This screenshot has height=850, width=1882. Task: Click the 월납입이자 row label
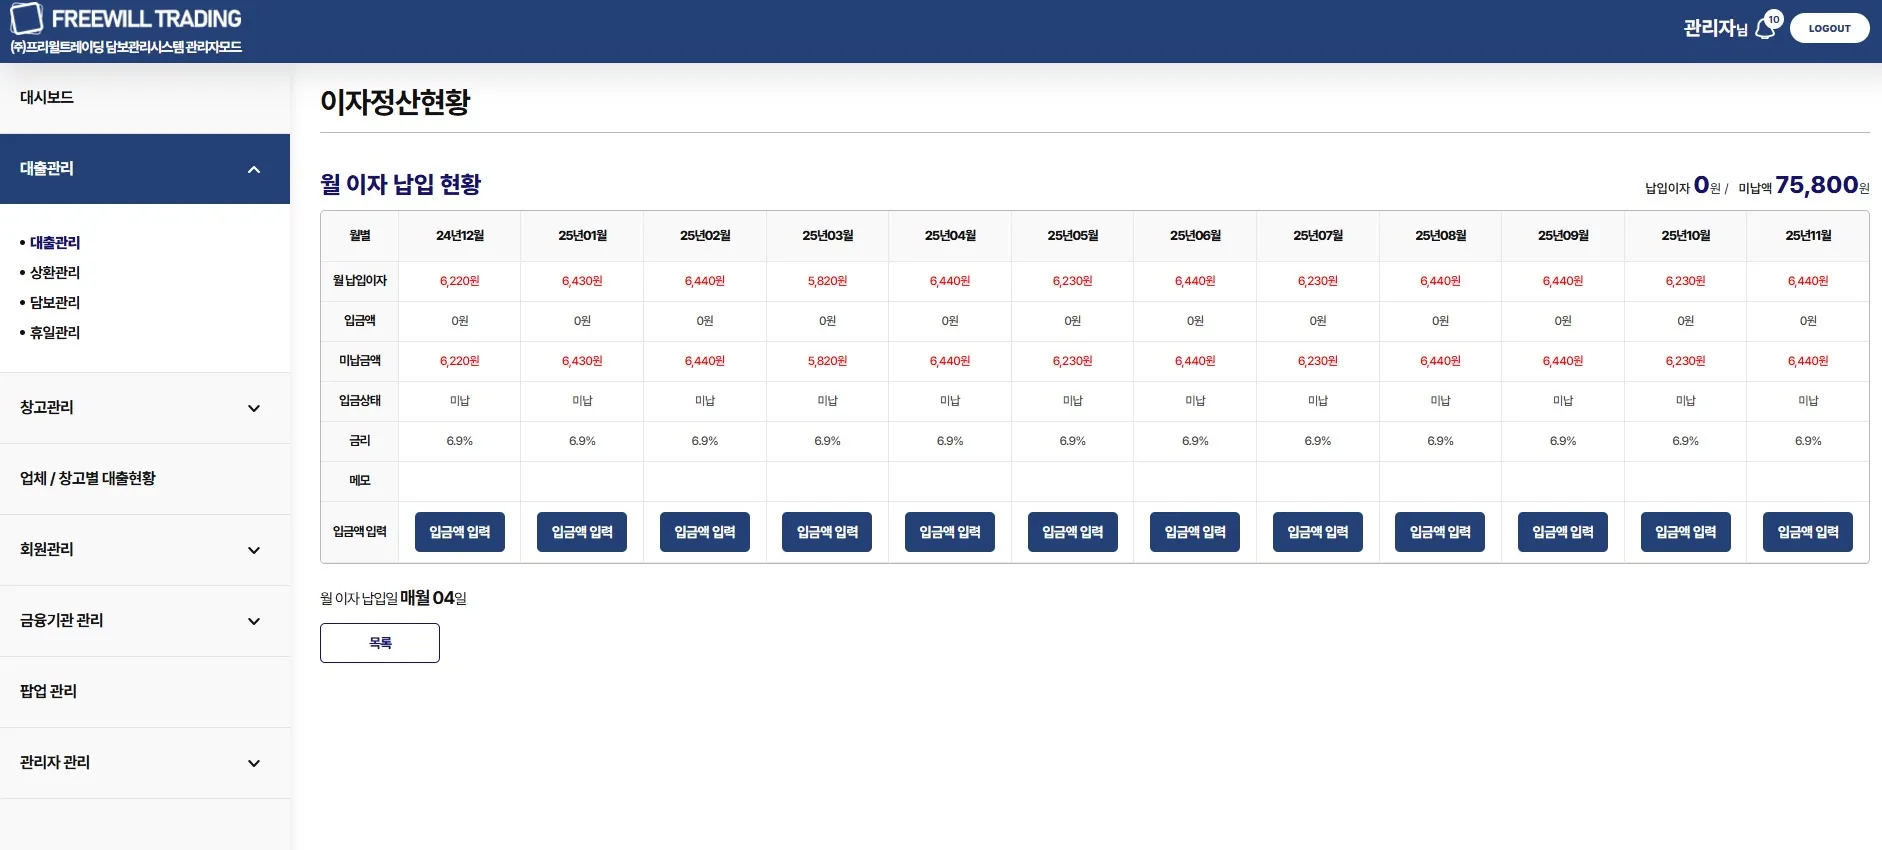pyautogui.click(x=360, y=281)
